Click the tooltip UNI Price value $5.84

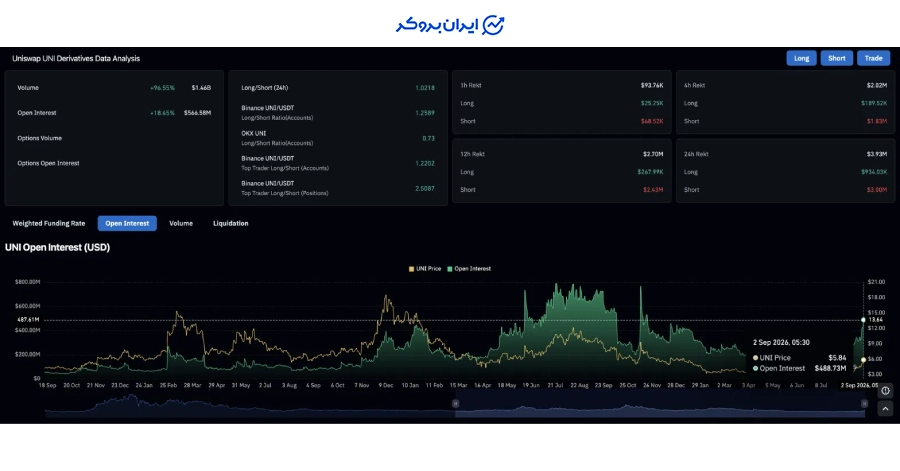(837, 358)
